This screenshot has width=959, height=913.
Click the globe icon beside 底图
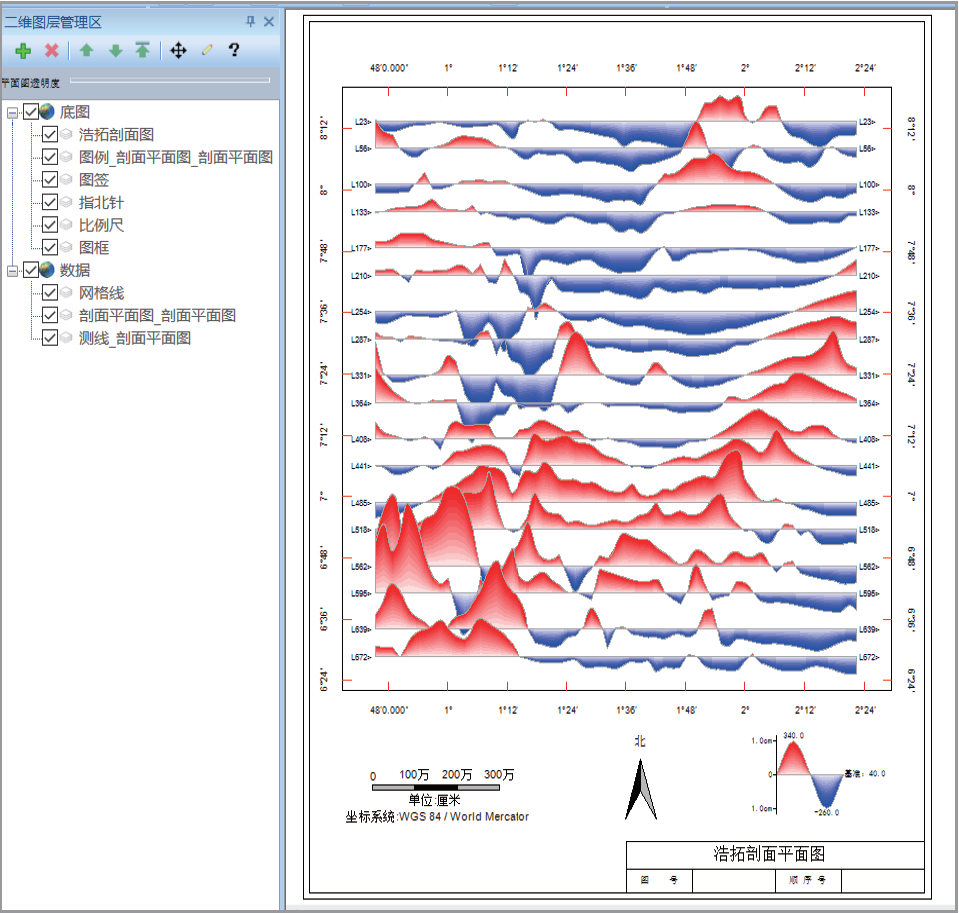click(x=47, y=112)
